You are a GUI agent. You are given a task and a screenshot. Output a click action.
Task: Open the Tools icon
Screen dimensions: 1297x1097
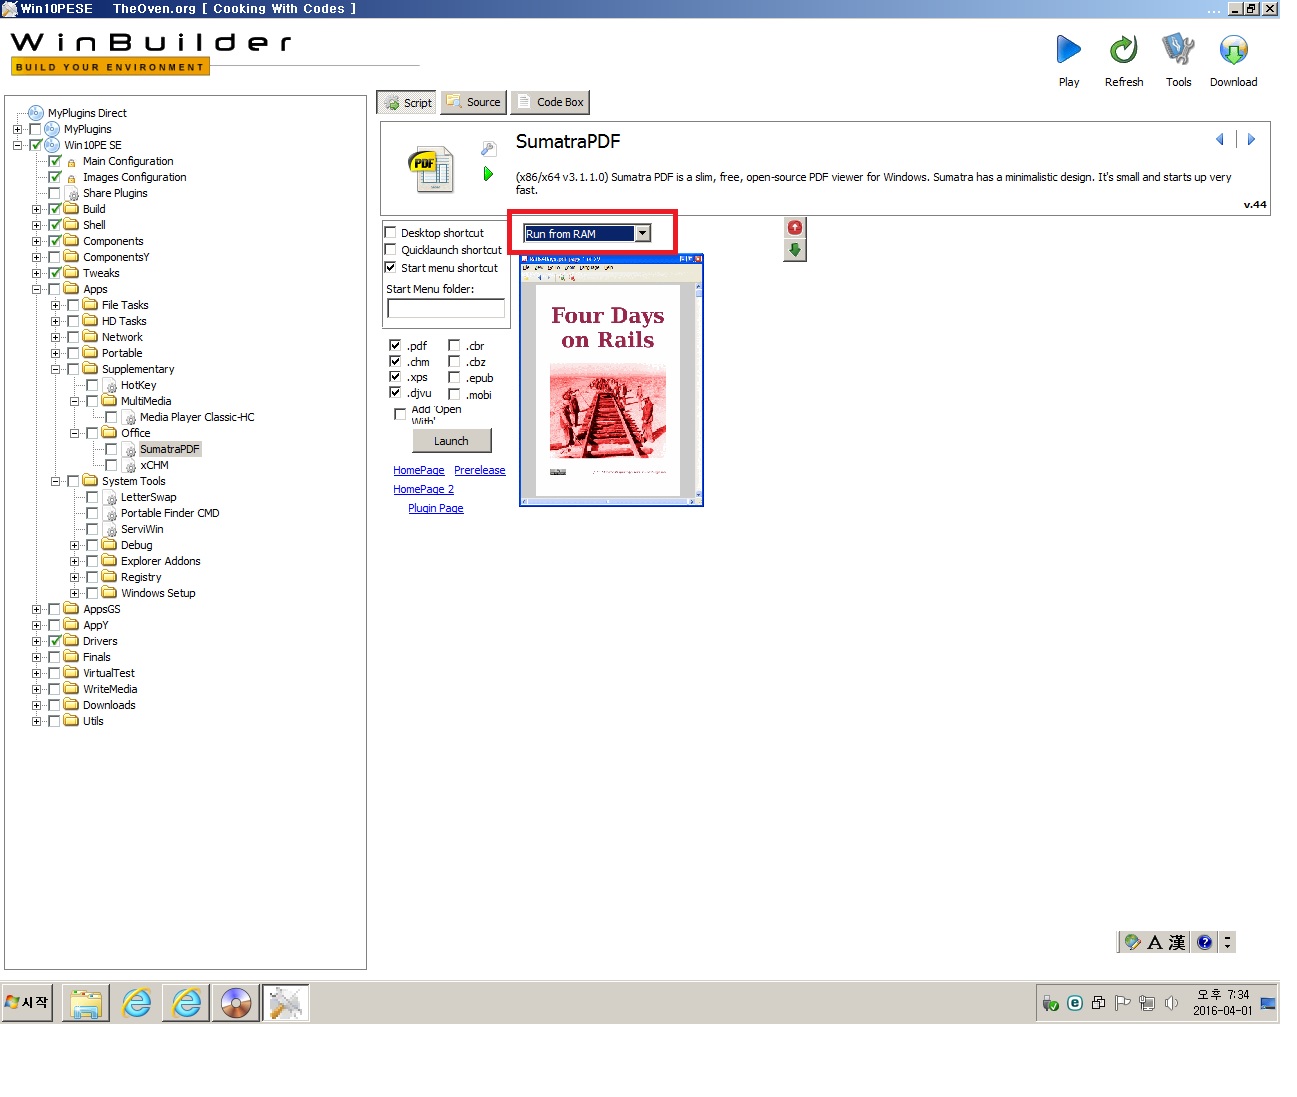[x=1178, y=50]
